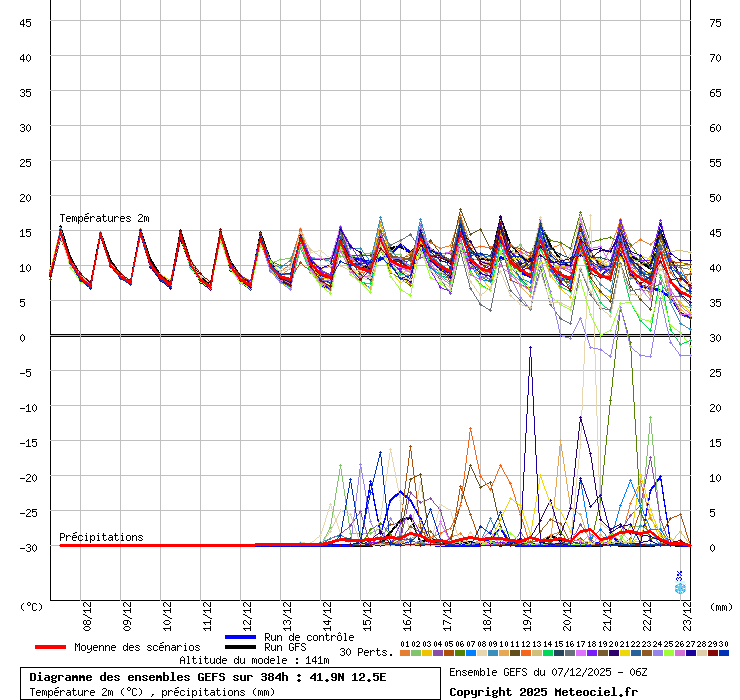Screen dimensions: 740x700
Task: Select perturbation 29 dark red swatch
Action: pyautogui.click(x=712, y=653)
